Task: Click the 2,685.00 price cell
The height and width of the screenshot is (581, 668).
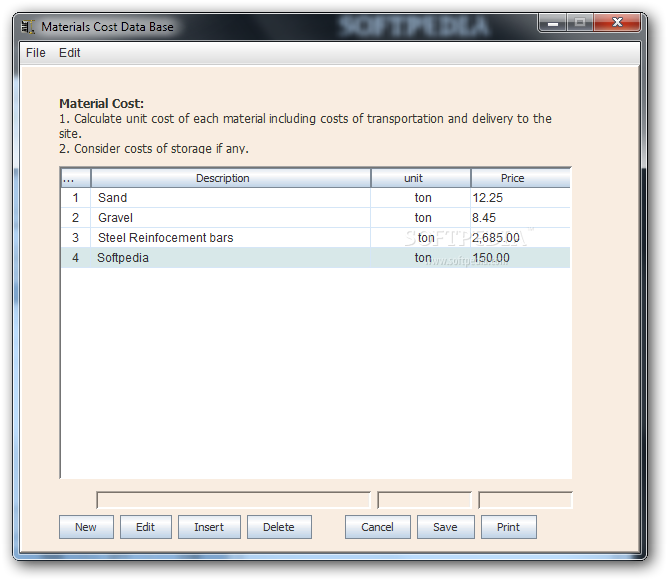Action: (x=521, y=238)
